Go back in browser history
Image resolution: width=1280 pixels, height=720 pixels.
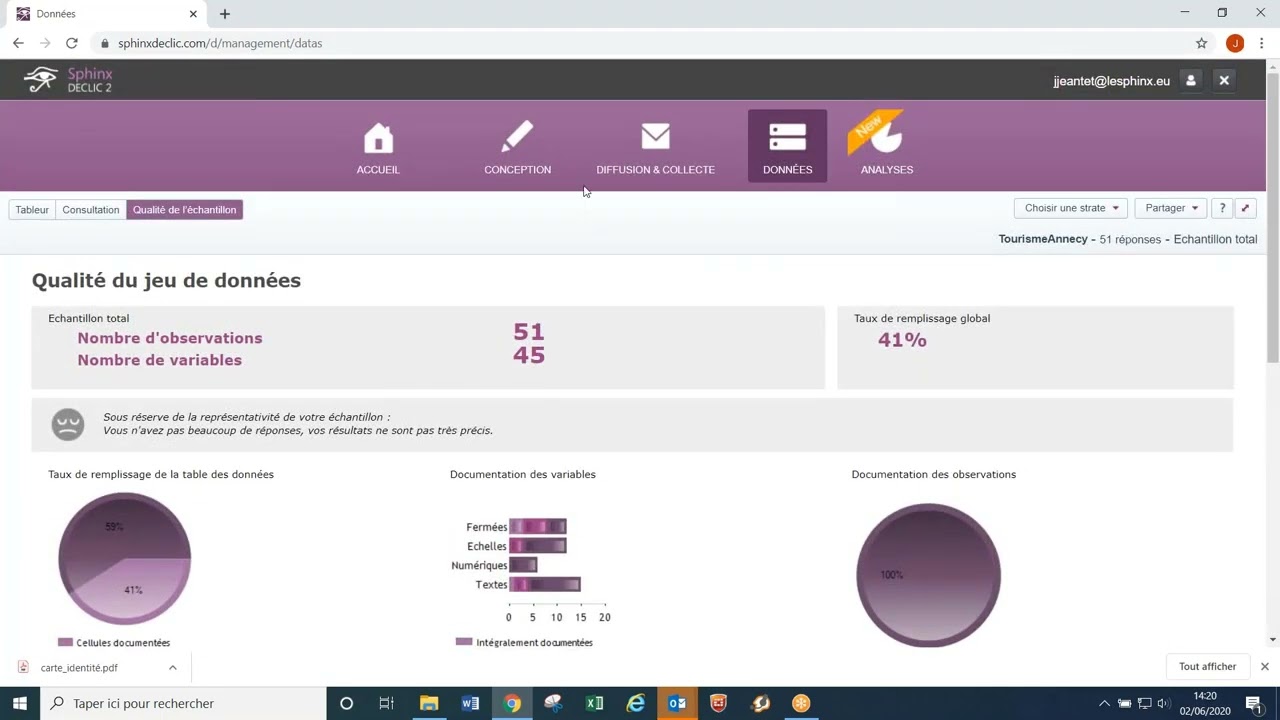(18, 43)
